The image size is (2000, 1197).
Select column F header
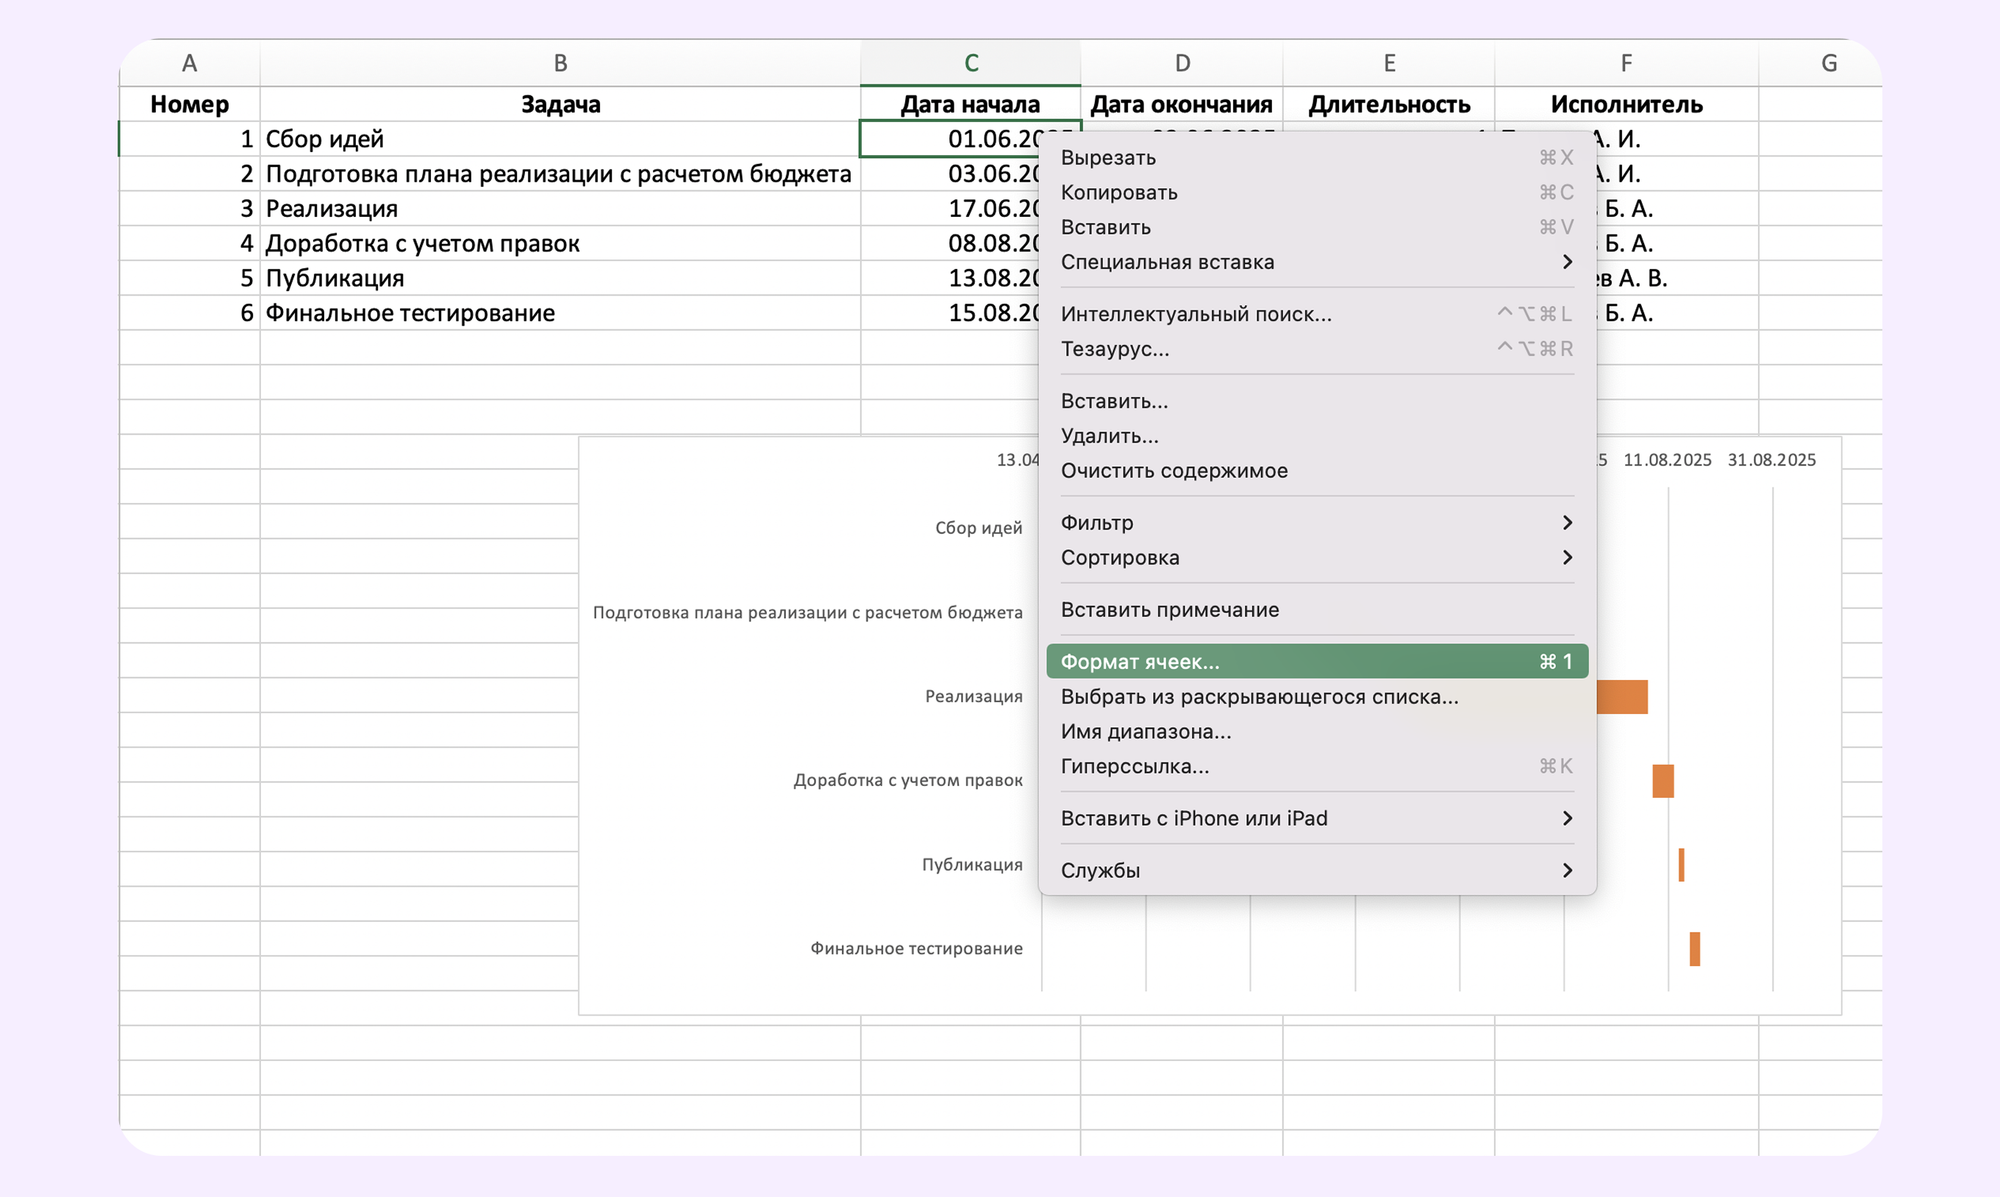point(1627,63)
